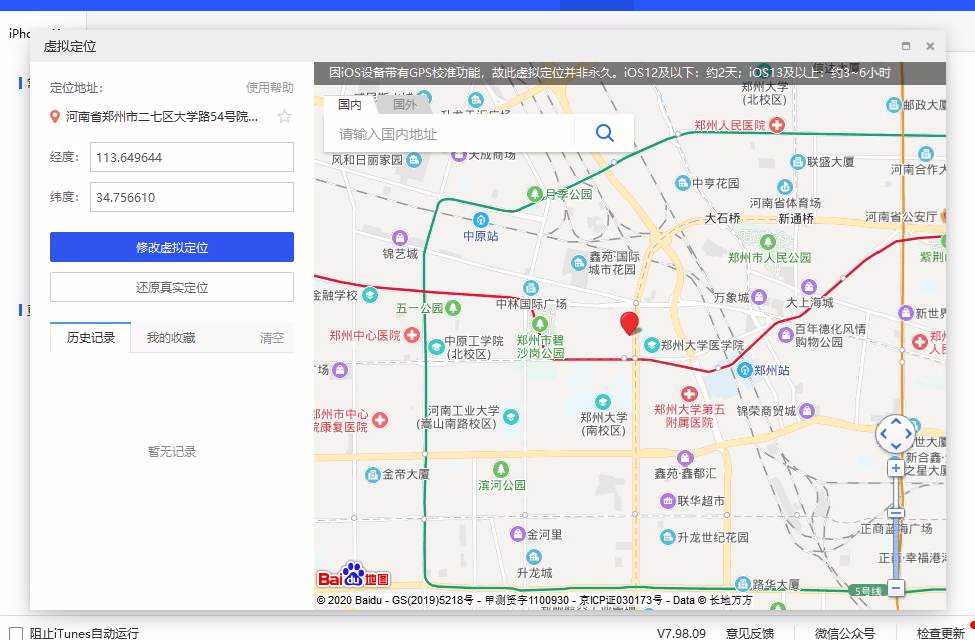Click the Baidu map logo
The height and width of the screenshot is (640, 975).
click(x=353, y=575)
